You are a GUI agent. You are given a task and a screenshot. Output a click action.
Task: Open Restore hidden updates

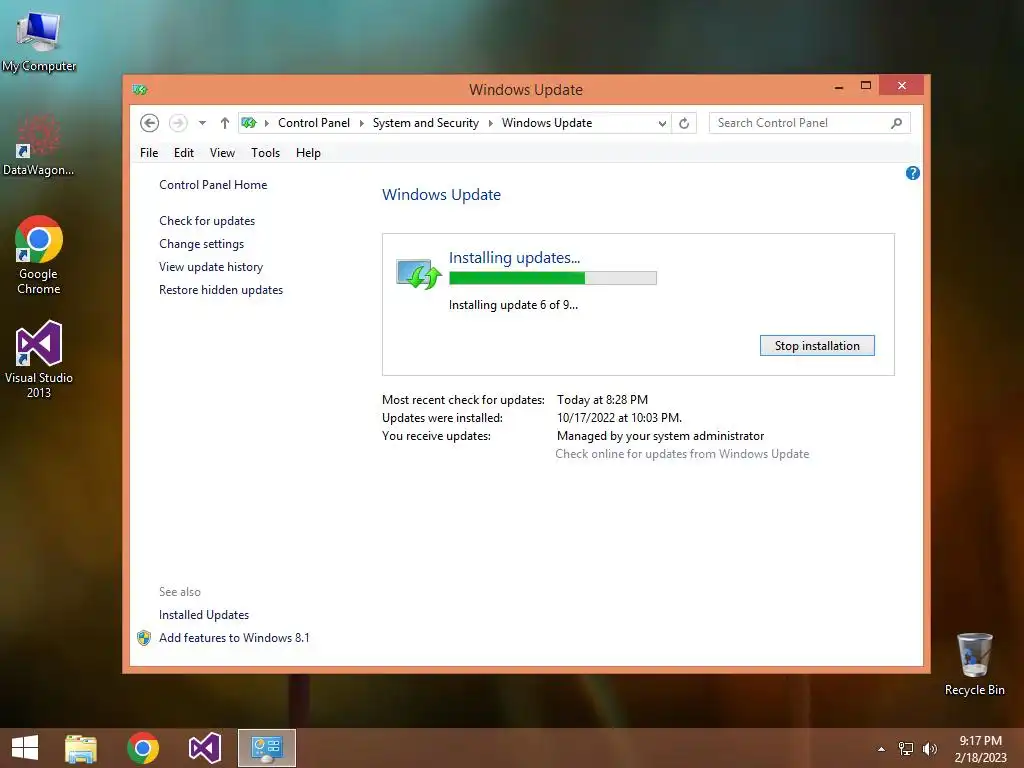[221, 289]
